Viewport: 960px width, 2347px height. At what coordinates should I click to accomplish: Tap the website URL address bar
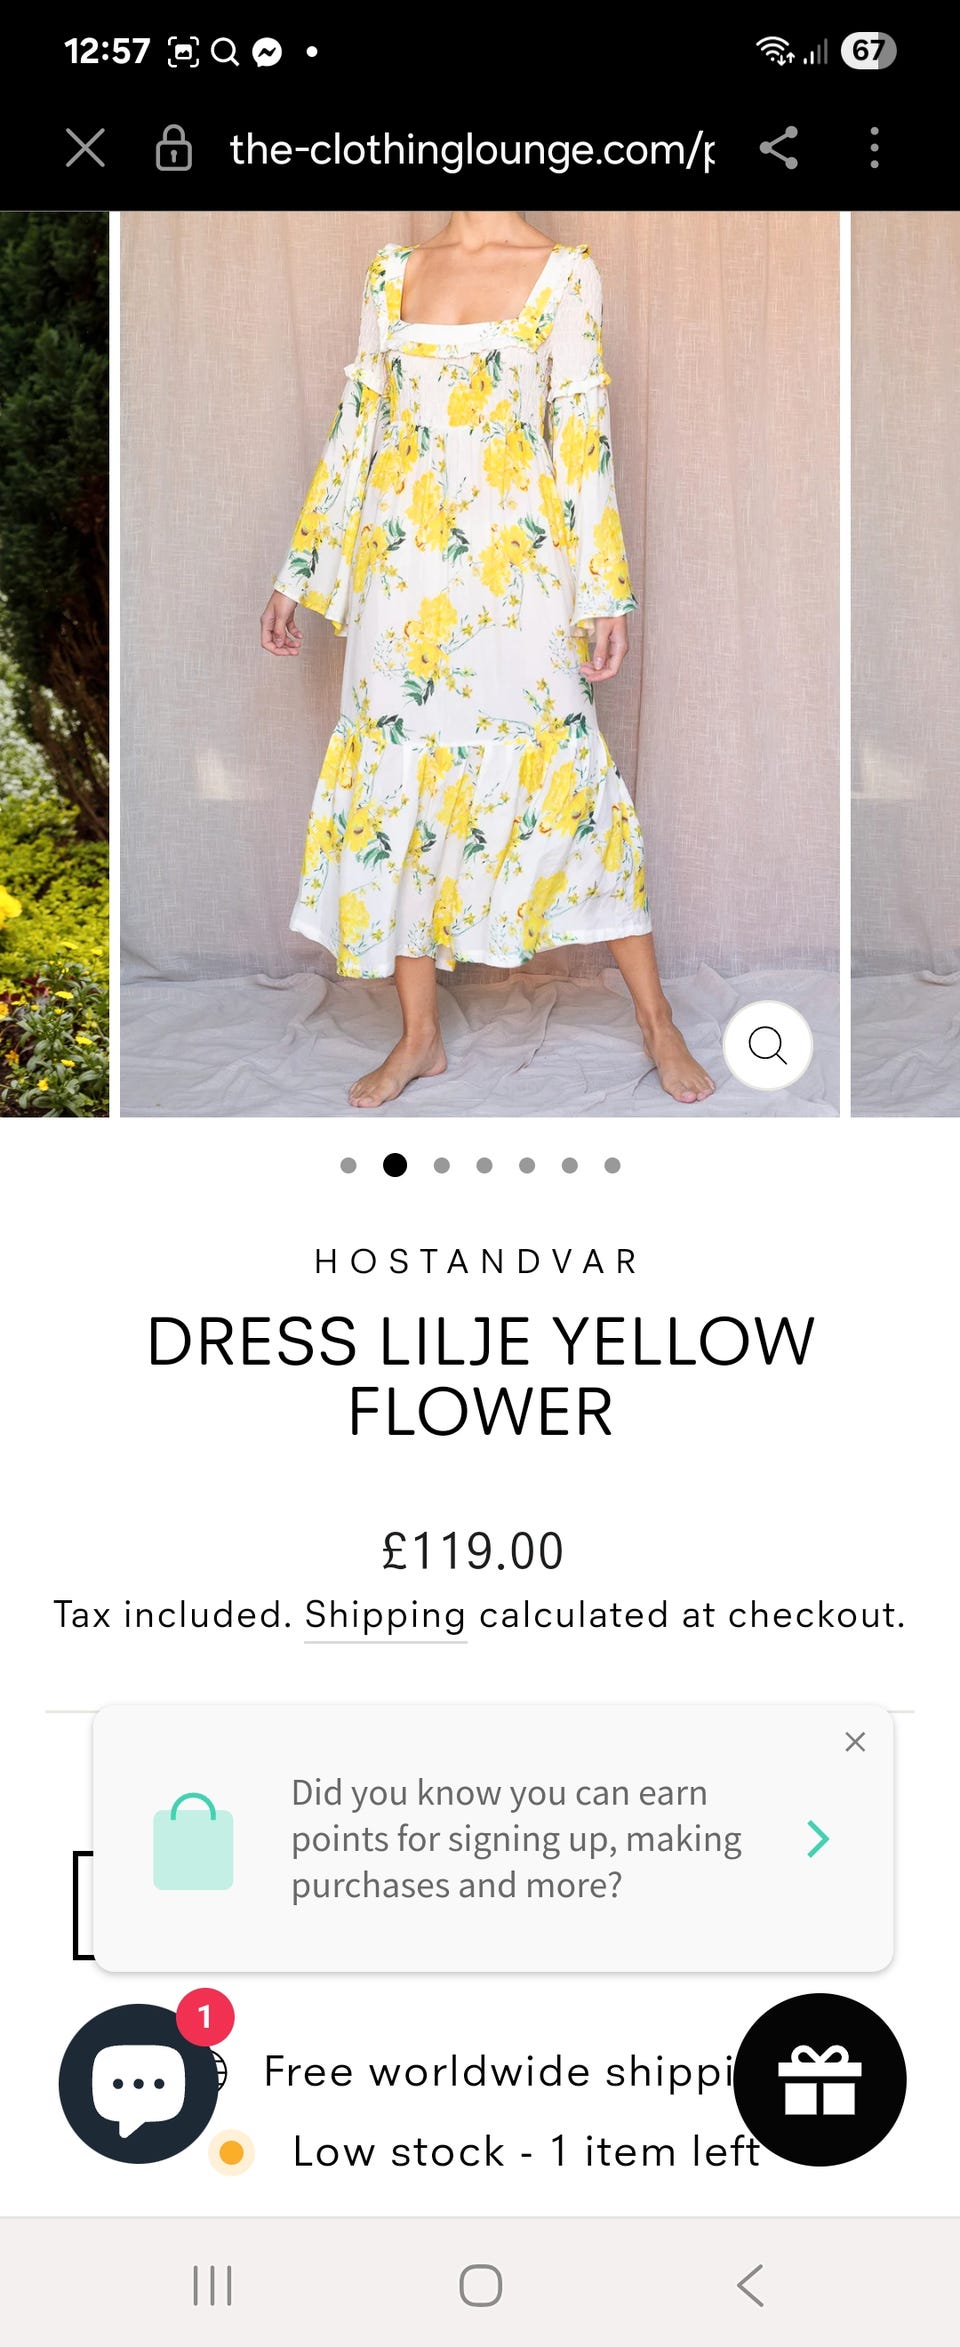472,149
